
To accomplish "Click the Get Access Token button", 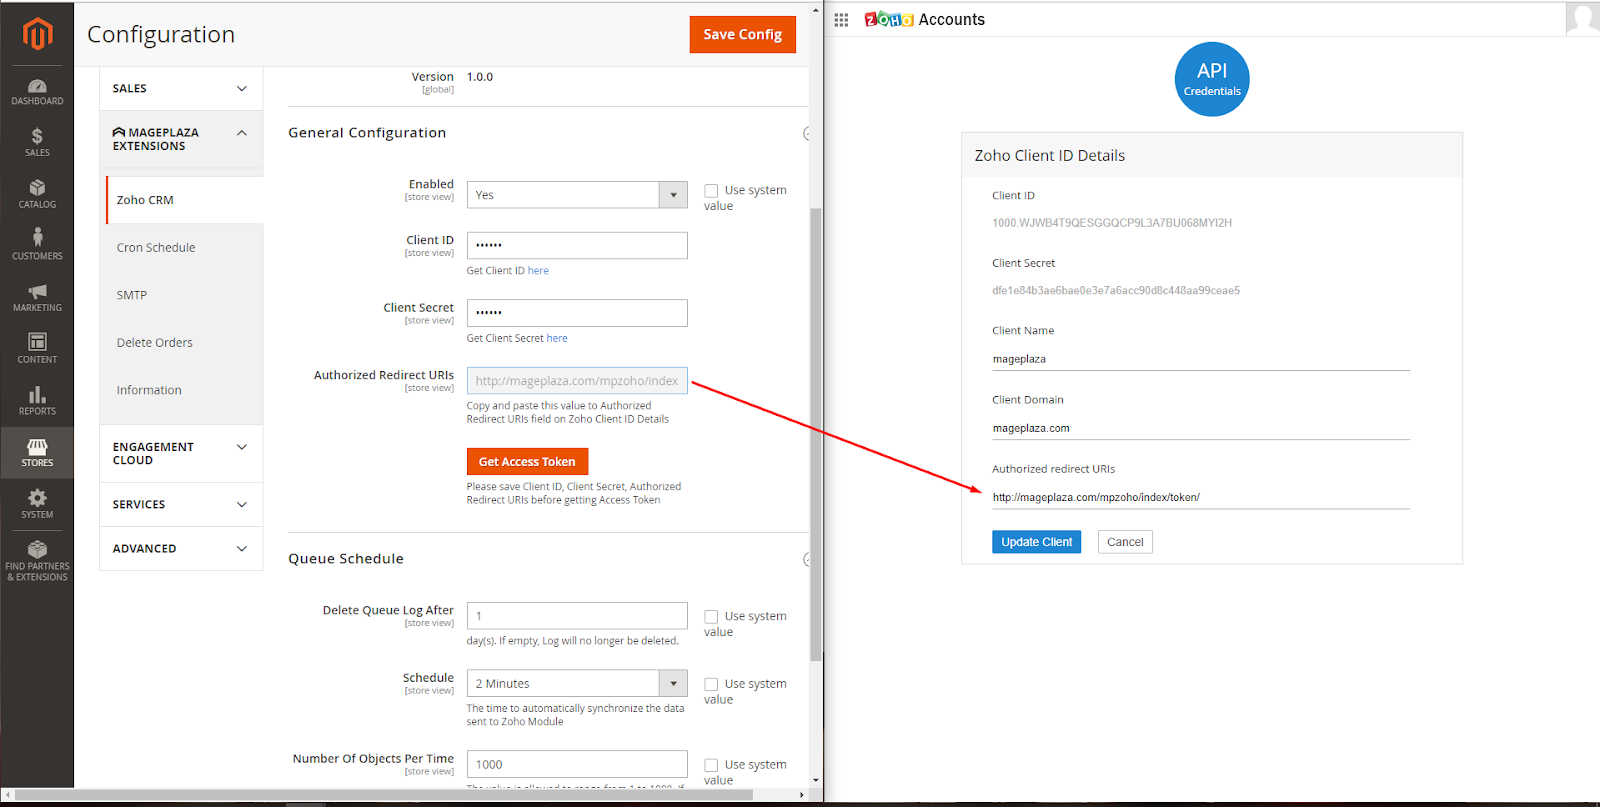I will [527, 462].
